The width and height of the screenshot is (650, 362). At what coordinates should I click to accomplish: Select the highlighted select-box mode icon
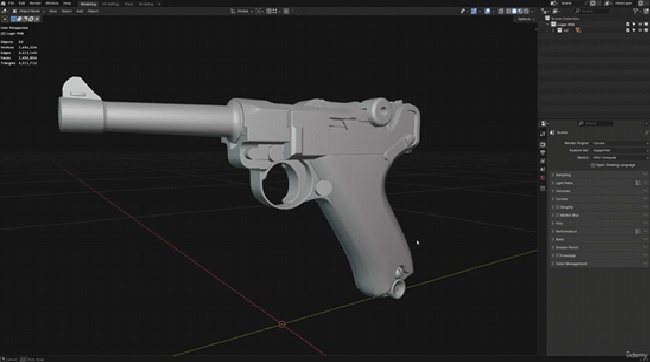(14, 19)
